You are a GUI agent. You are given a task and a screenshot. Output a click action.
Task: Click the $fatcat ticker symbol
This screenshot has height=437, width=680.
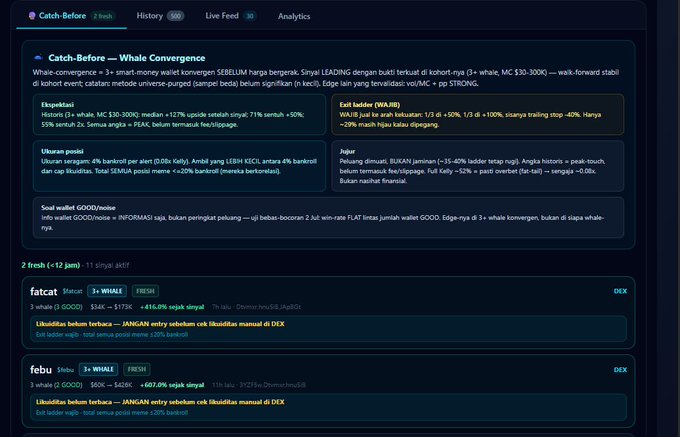pyautogui.click(x=72, y=291)
